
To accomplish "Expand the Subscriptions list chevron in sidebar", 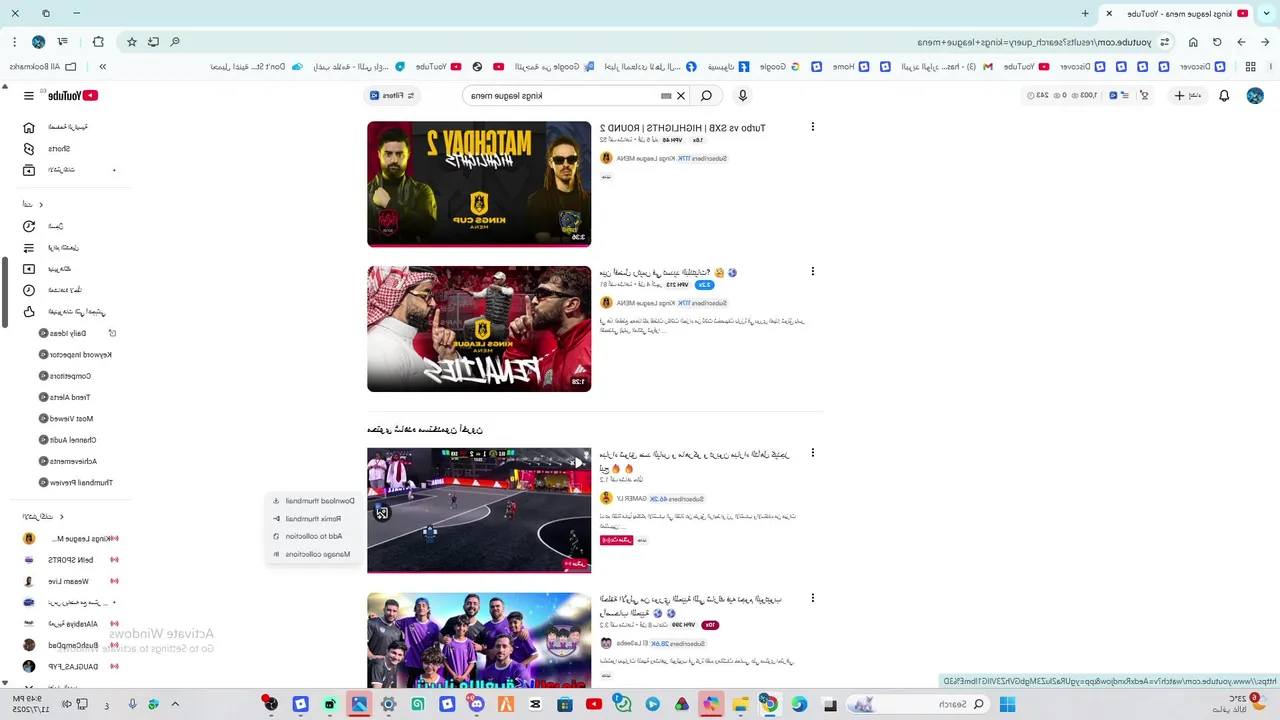I will tap(62, 517).
